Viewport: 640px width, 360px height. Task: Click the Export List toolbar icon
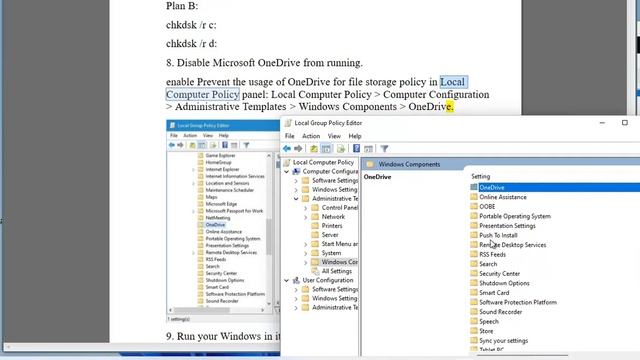click(341, 149)
